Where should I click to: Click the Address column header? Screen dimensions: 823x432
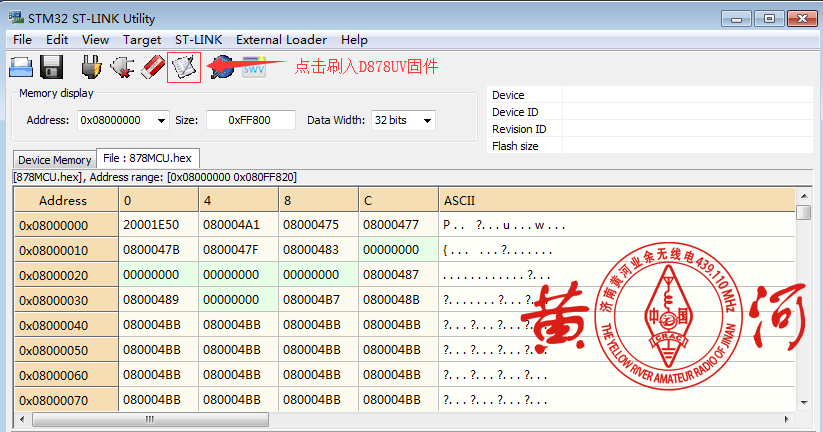click(66, 201)
